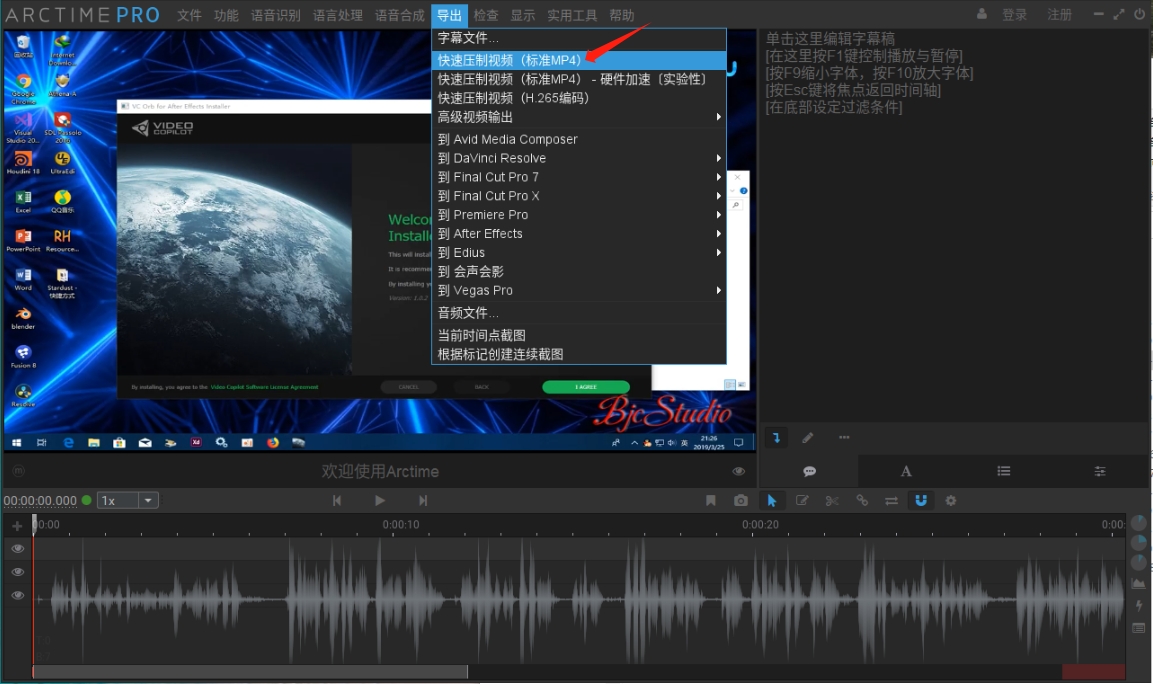Click the 0:00:10 mark on timeline ruler

[x=401, y=525]
